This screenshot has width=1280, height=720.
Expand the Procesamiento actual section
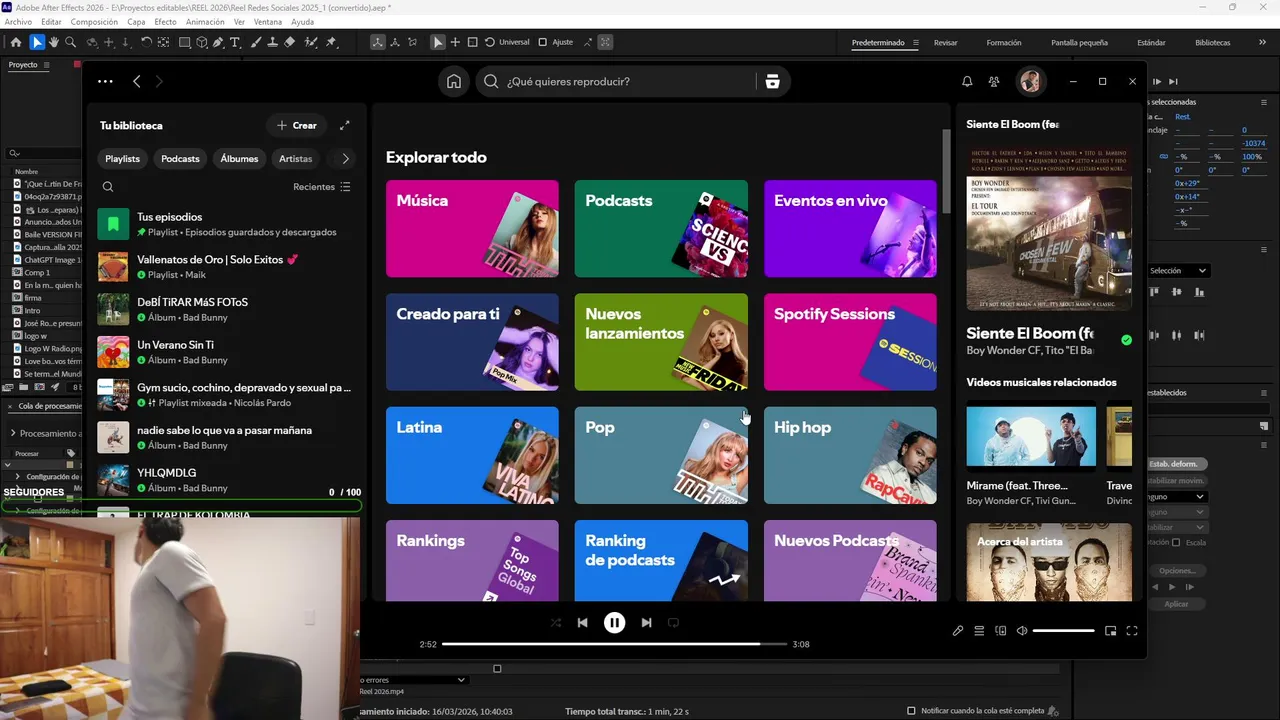[13, 433]
